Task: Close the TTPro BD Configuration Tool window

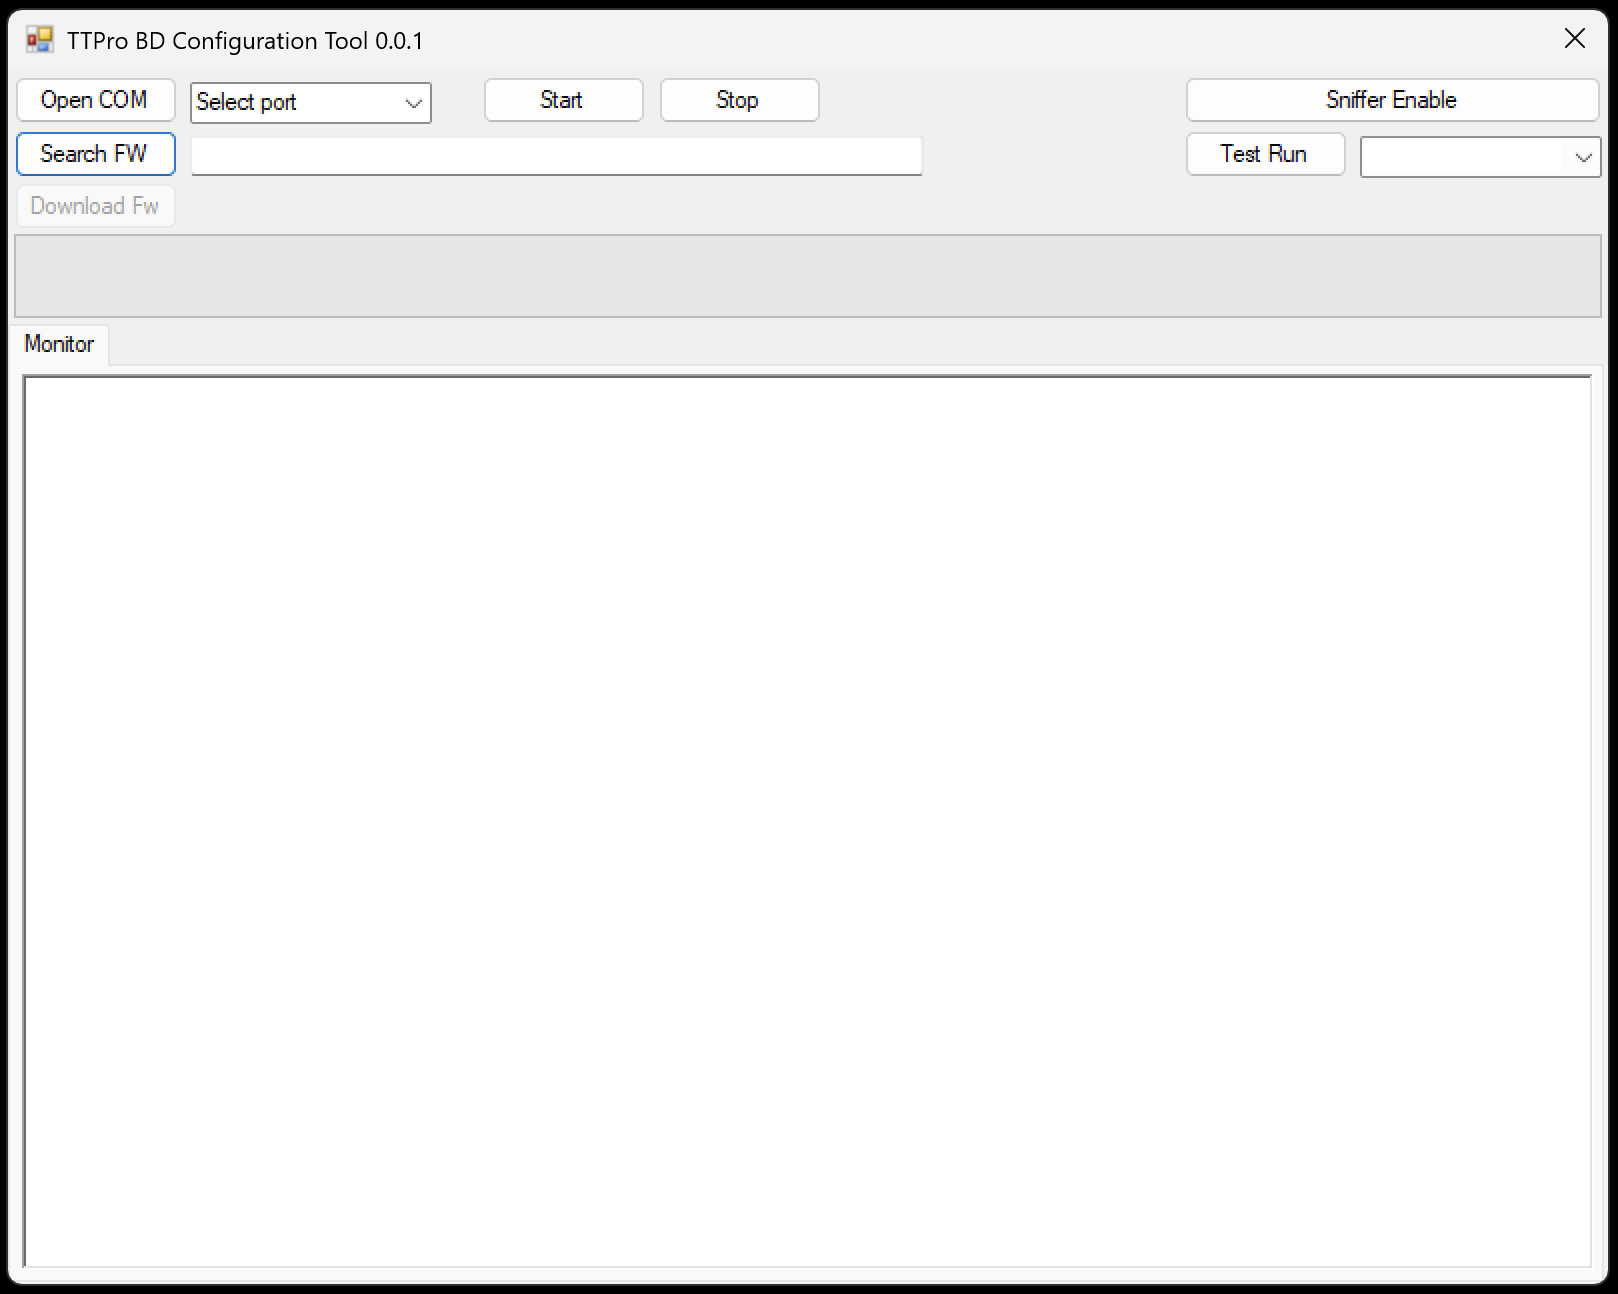Action: (1574, 39)
